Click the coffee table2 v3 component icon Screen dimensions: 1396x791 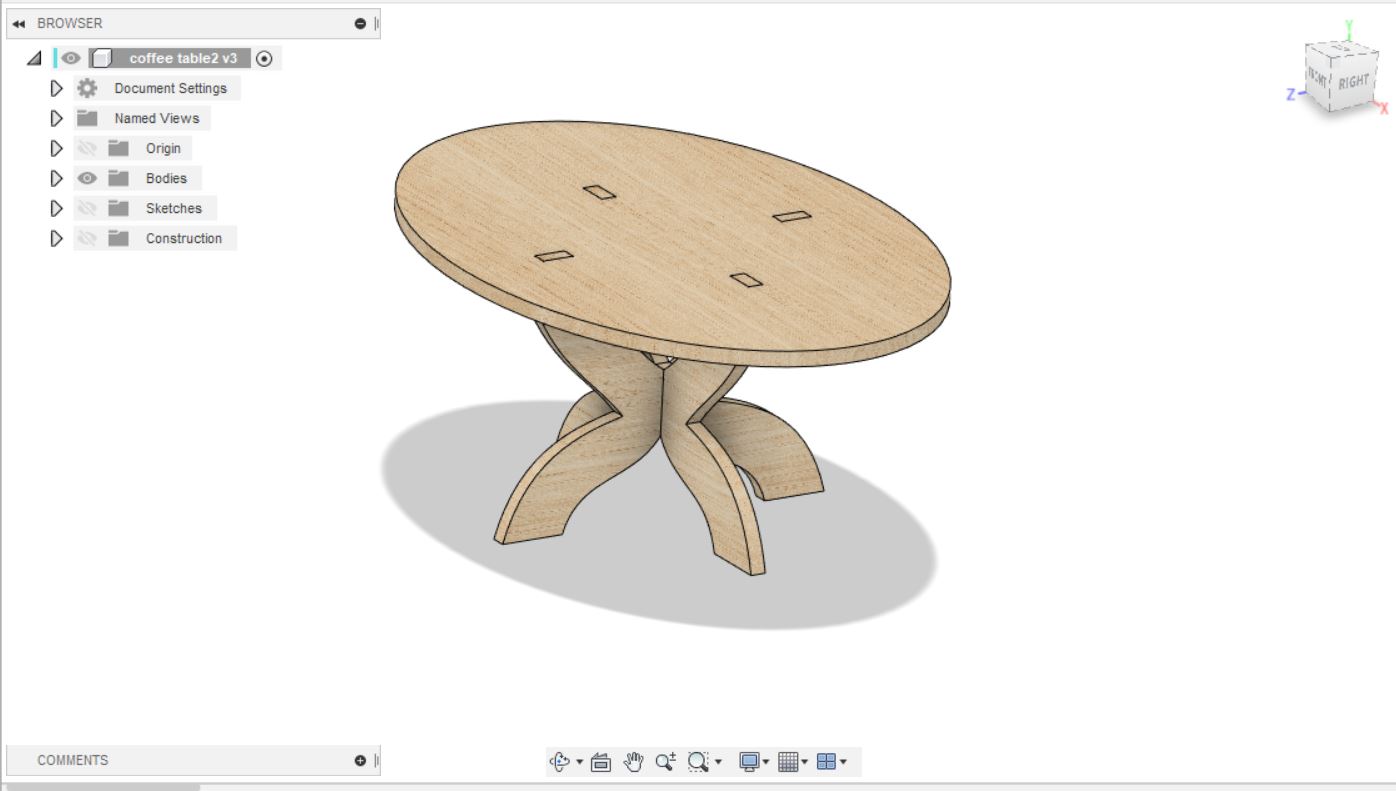(x=100, y=58)
